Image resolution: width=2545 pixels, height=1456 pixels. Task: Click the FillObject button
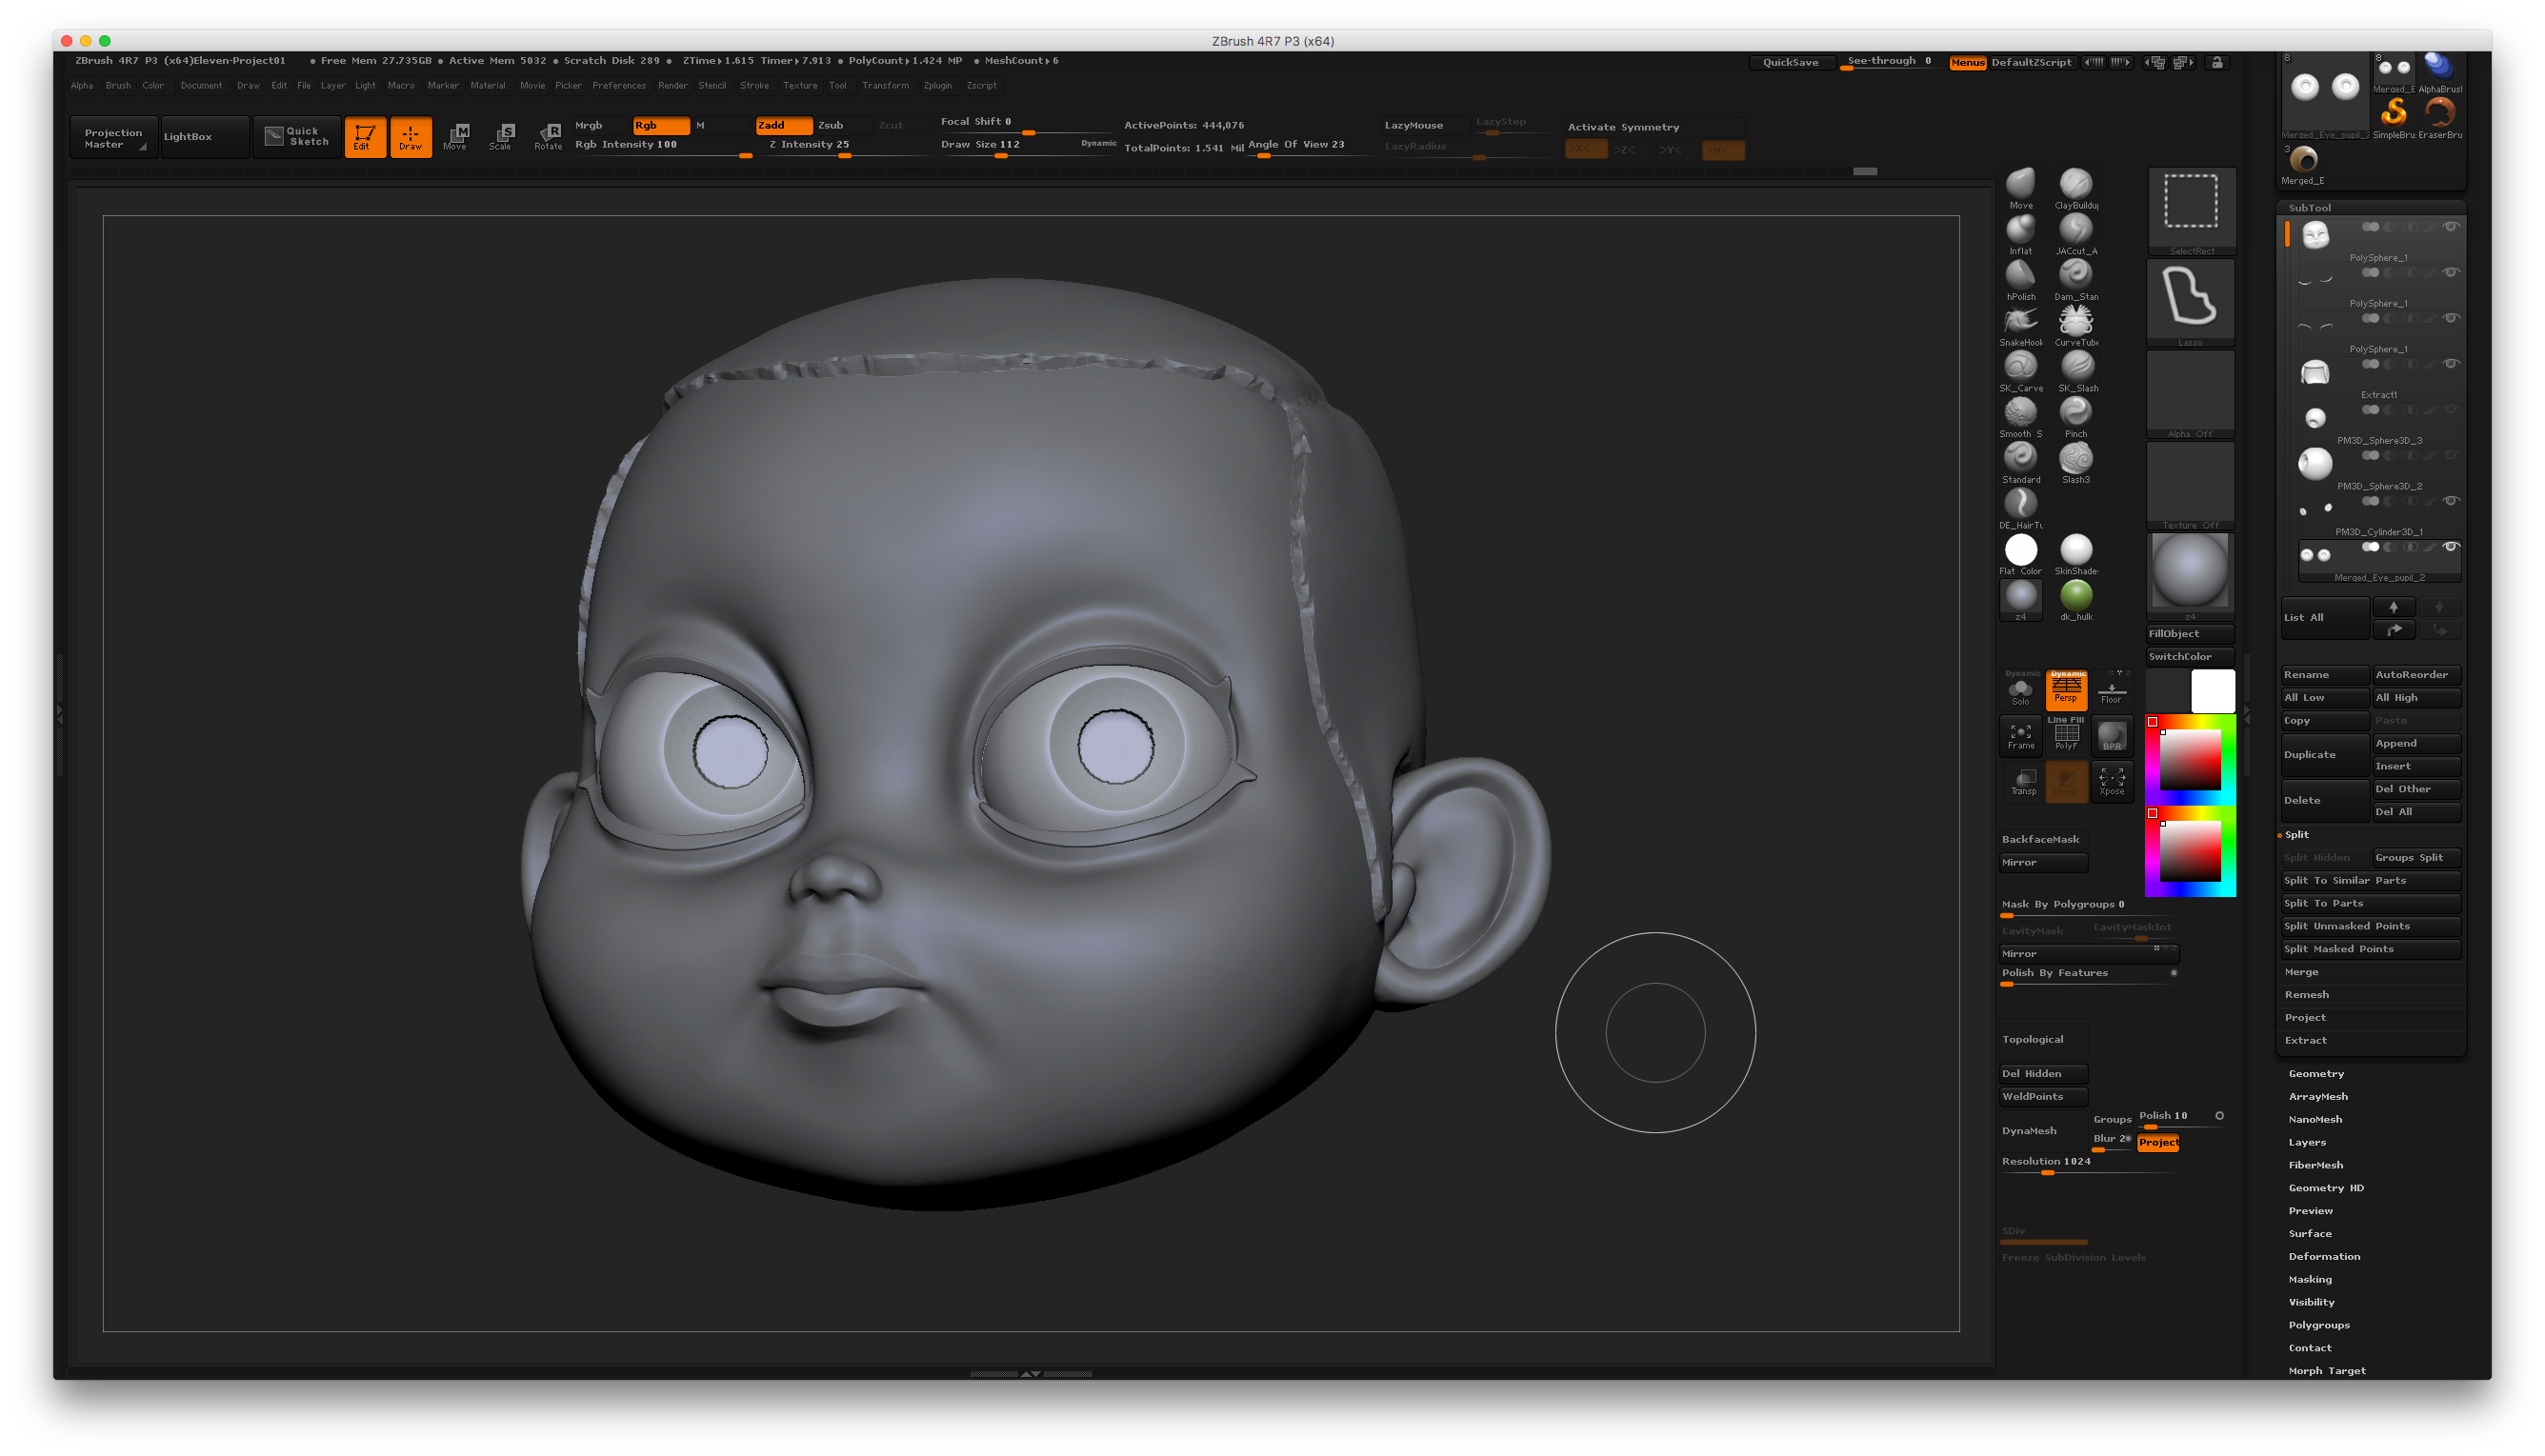tap(2189, 634)
